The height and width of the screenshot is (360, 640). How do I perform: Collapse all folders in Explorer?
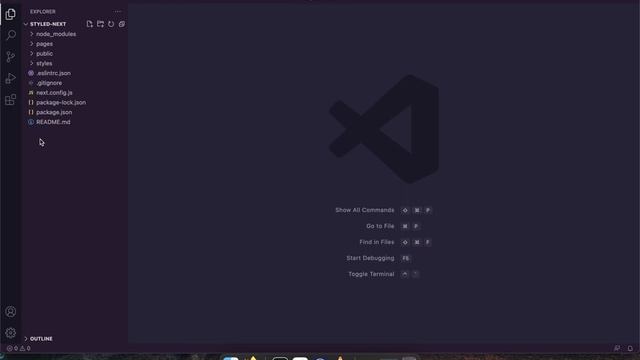coord(122,24)
